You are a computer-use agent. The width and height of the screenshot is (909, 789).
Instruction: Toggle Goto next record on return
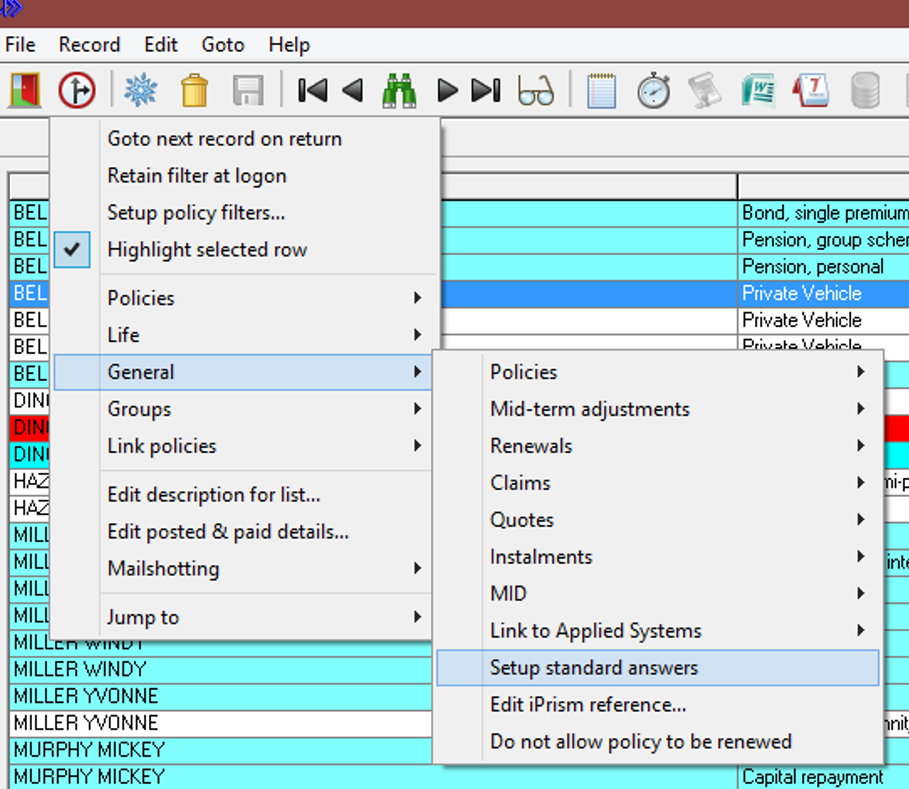(x=224, y=139)
